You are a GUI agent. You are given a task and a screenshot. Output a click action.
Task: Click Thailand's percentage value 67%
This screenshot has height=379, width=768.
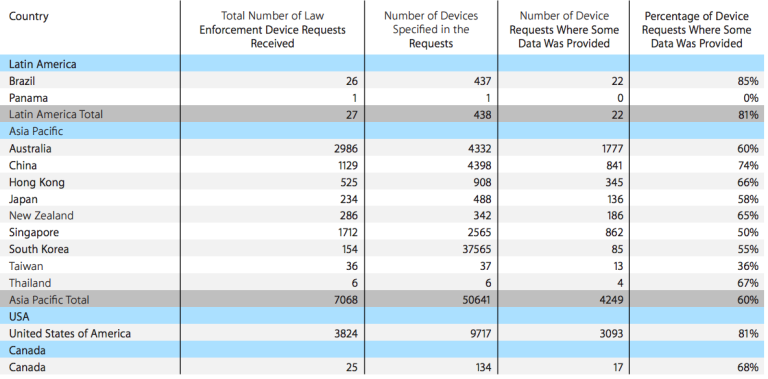coord(748,283)
